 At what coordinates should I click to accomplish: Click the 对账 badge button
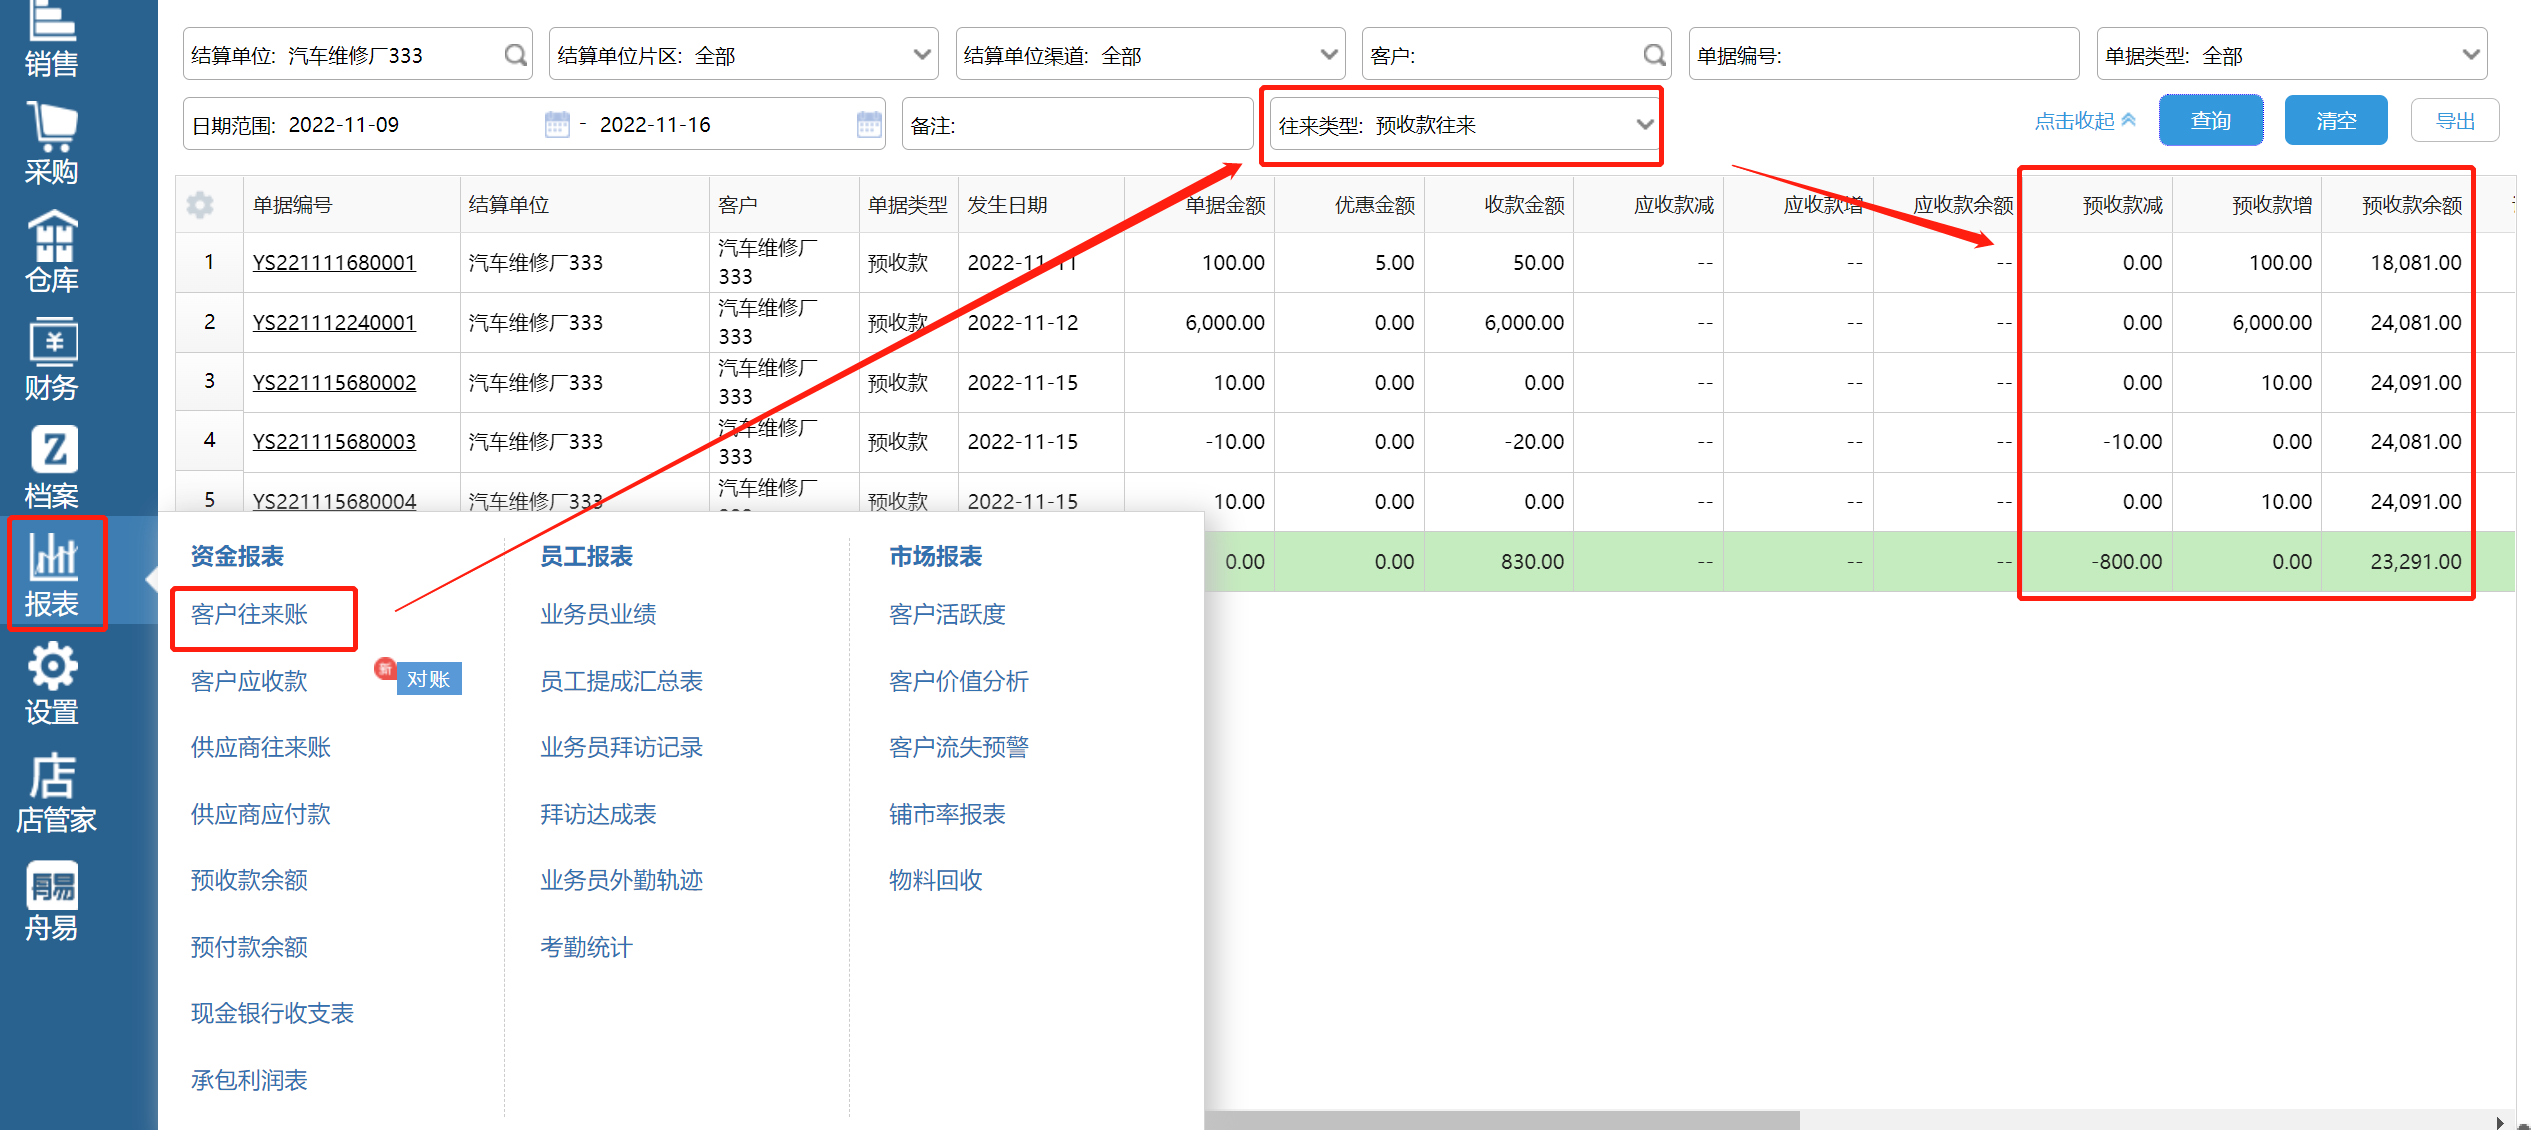pyautogui.click(x=429, y=679)
